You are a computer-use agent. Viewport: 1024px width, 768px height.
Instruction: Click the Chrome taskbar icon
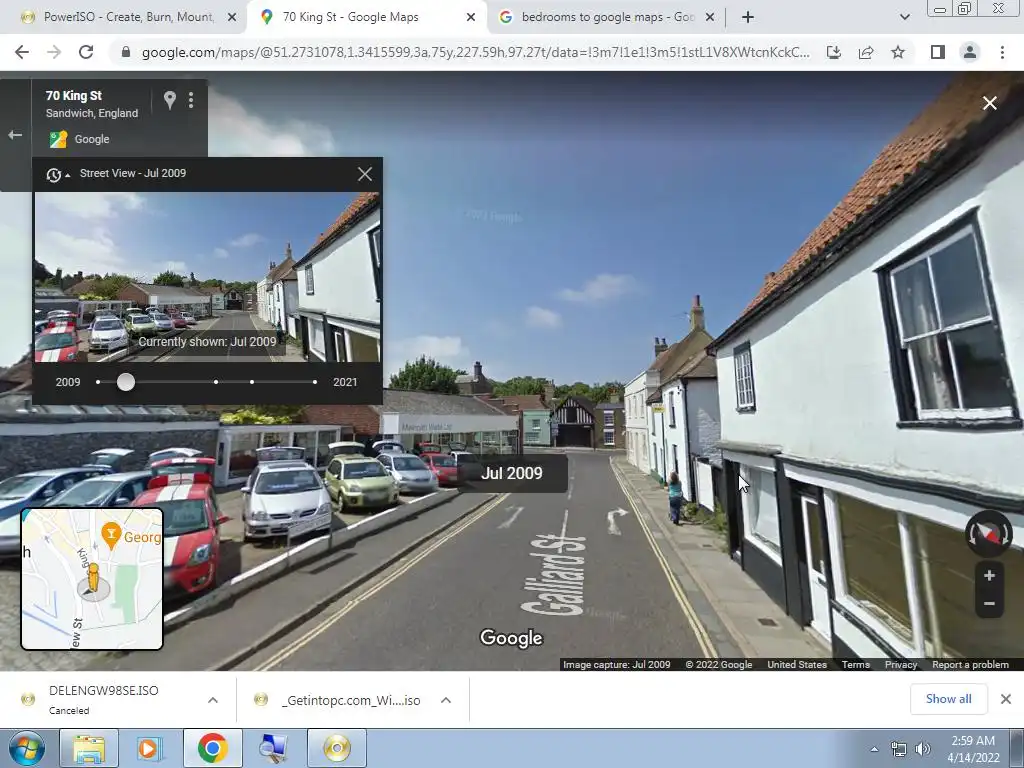point(212,748)
